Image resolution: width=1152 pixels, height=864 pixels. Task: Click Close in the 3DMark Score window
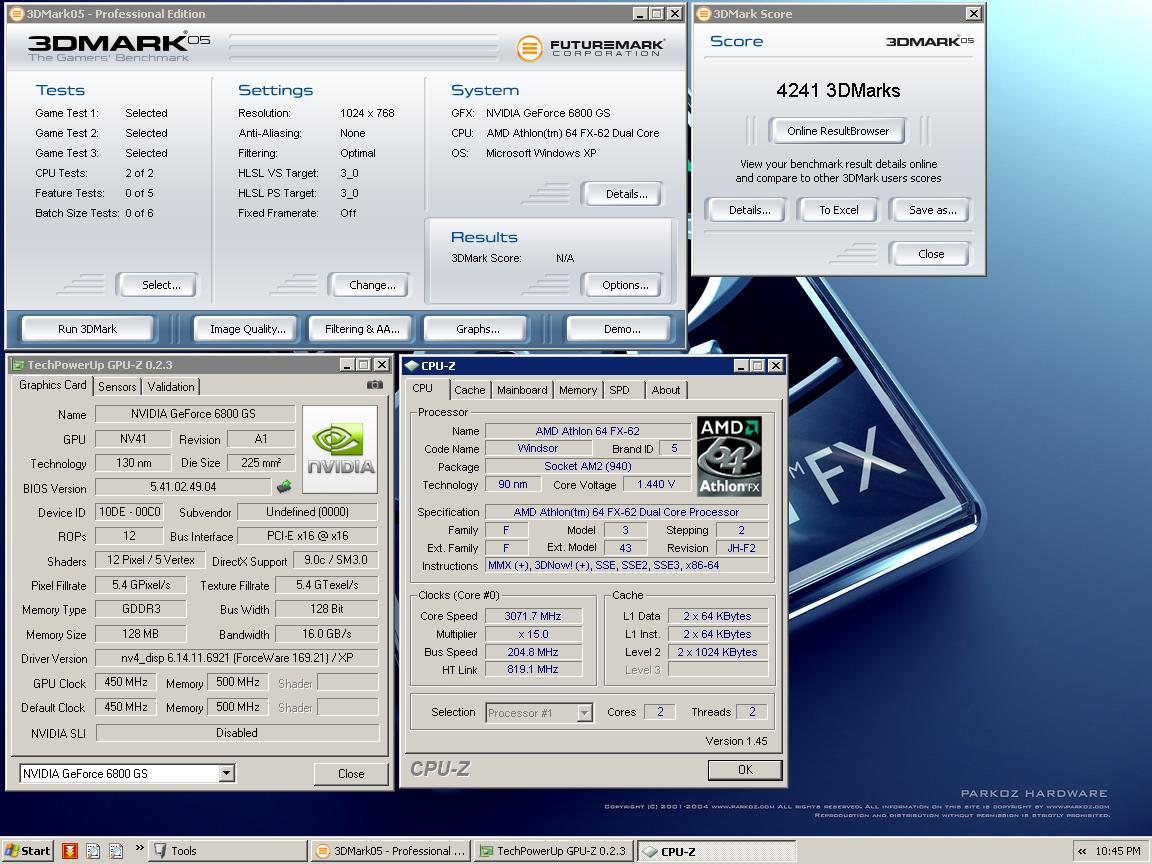pyautogui.click(x=931, y=254)
